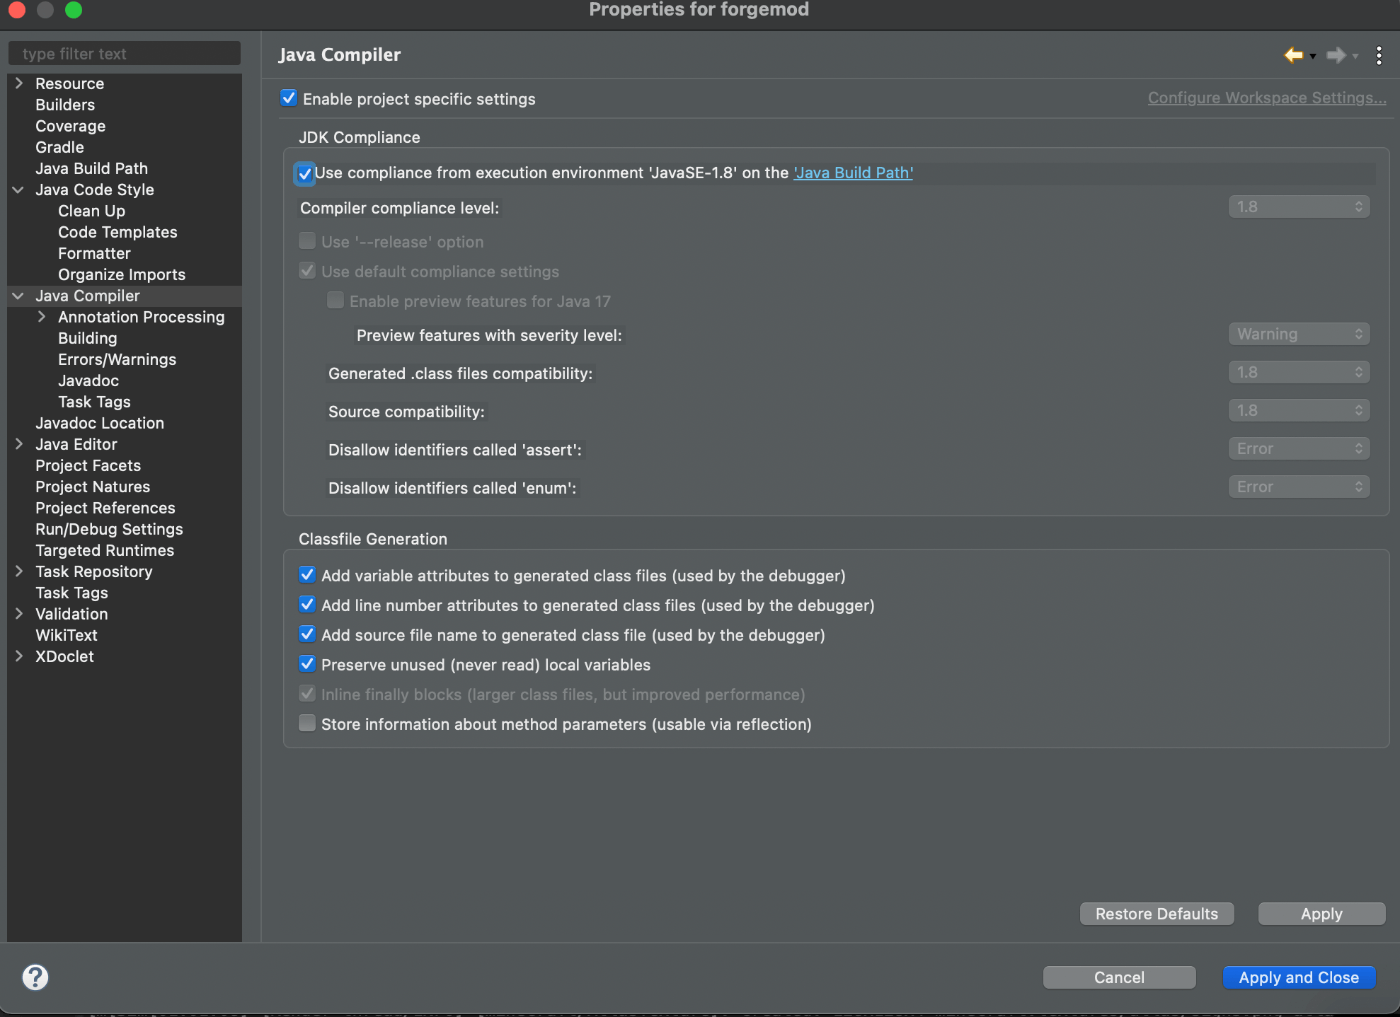Click the filter text field
Image resolution: width=1400 pixels, height=1017 pixels.
124,52
